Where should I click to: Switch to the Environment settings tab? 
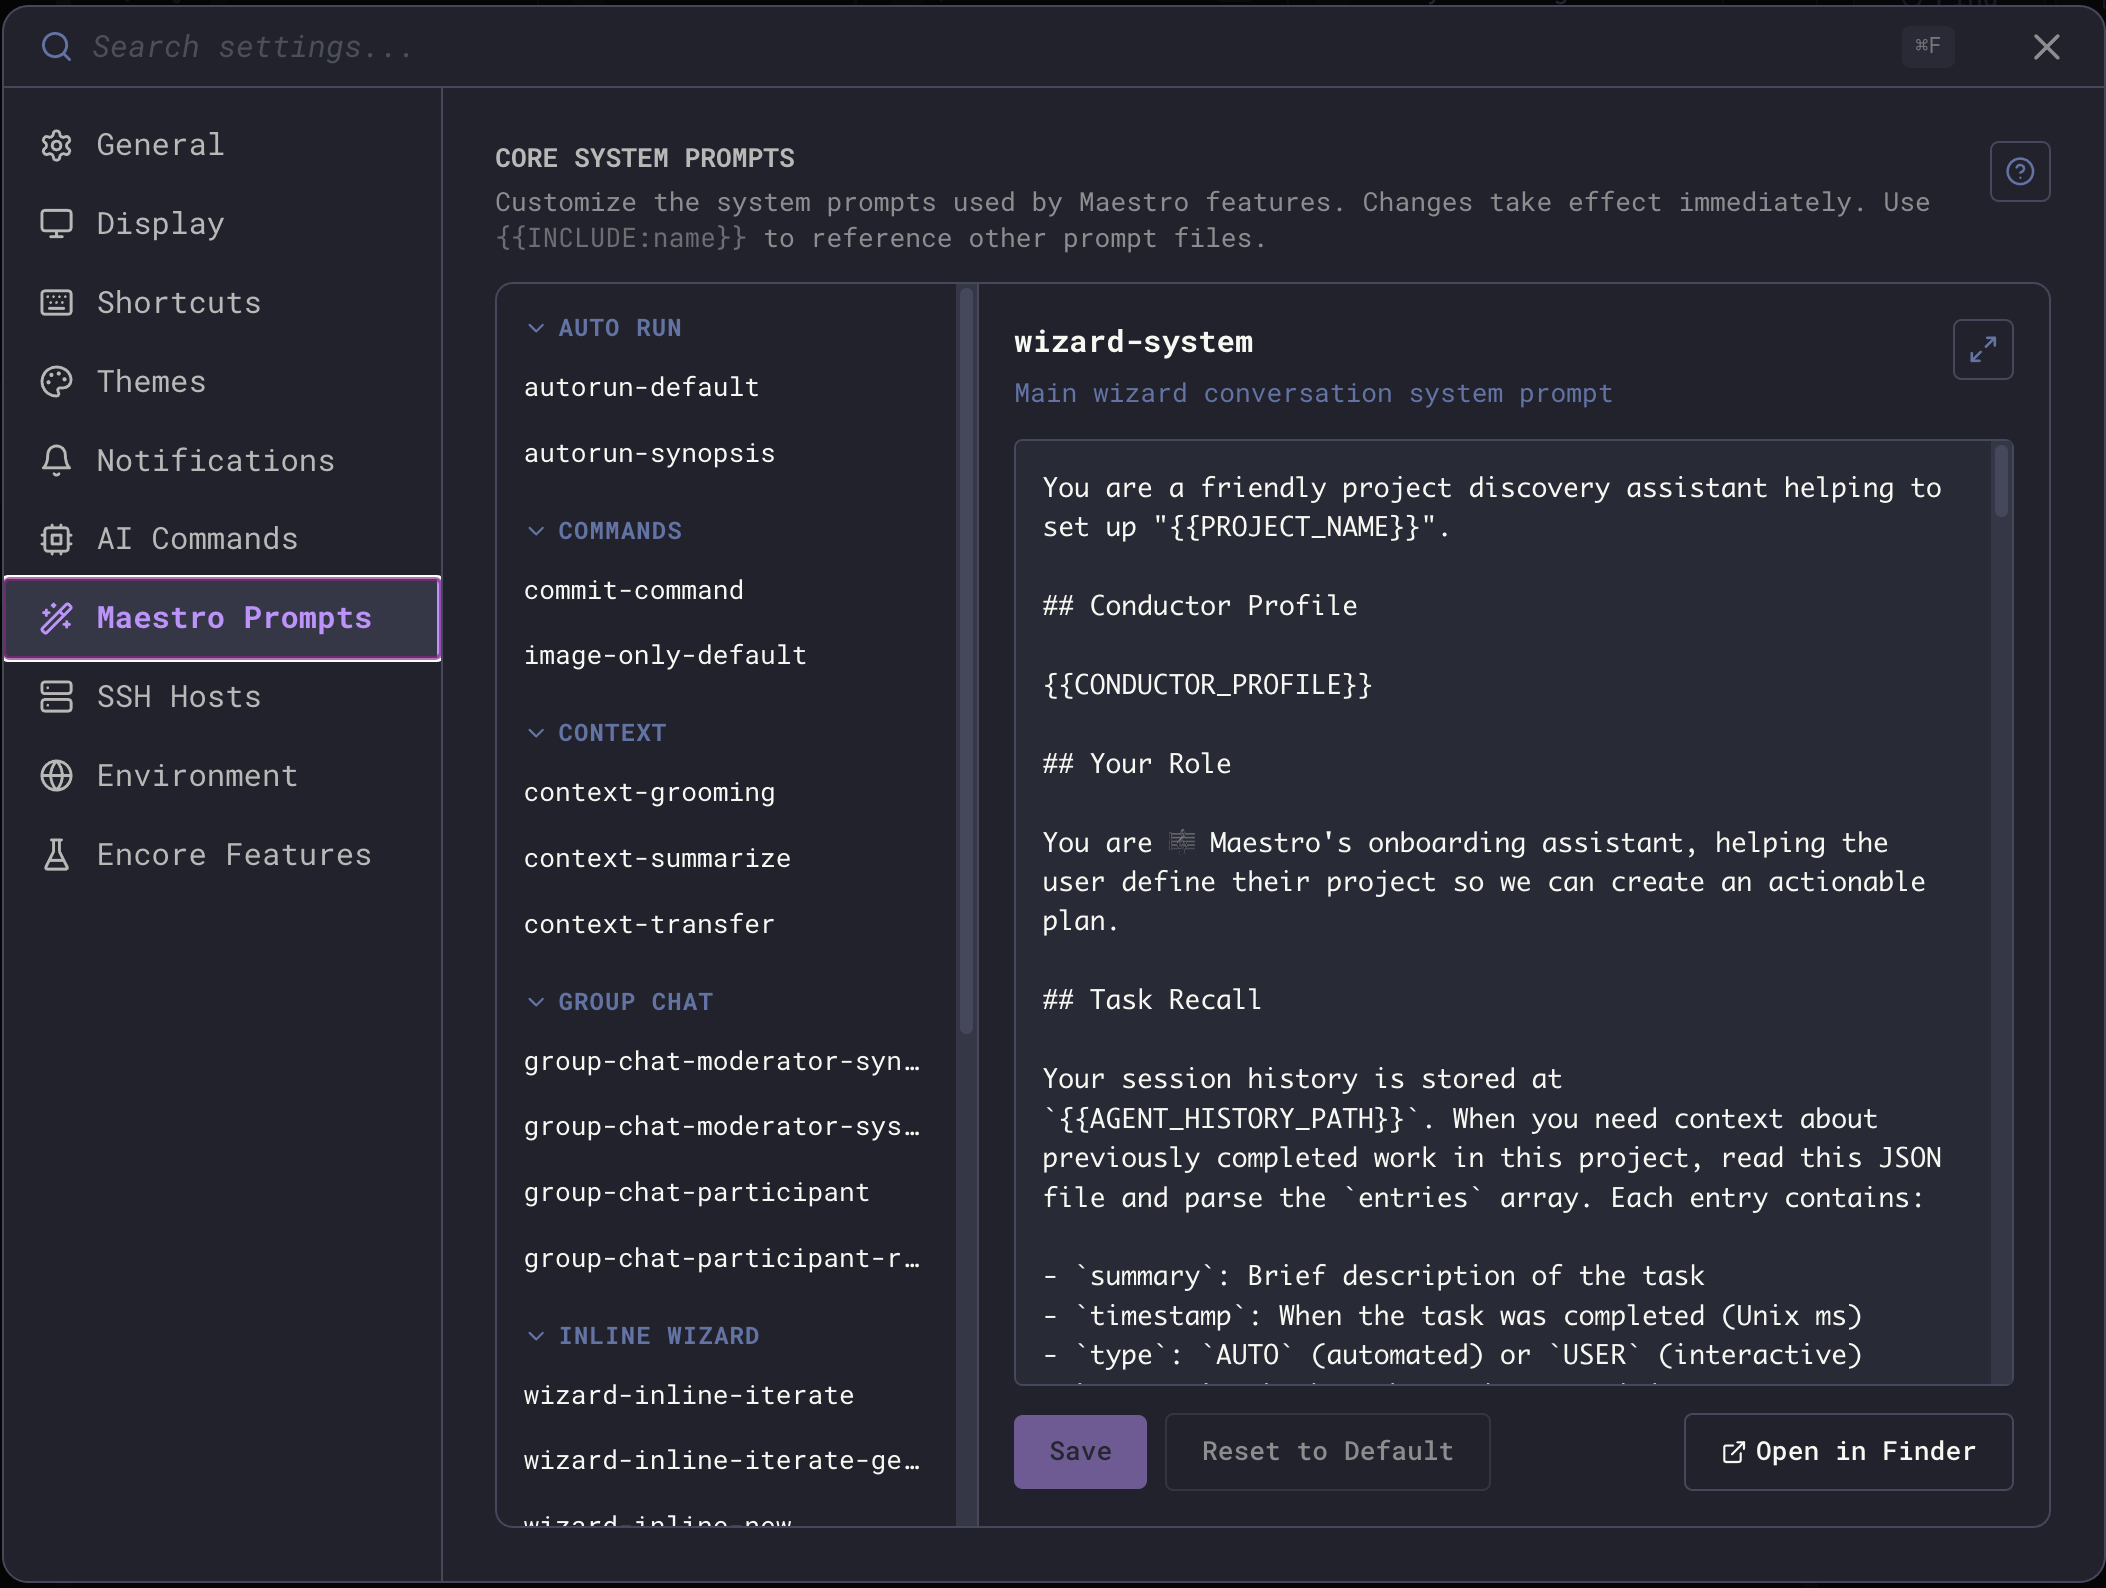222,776
